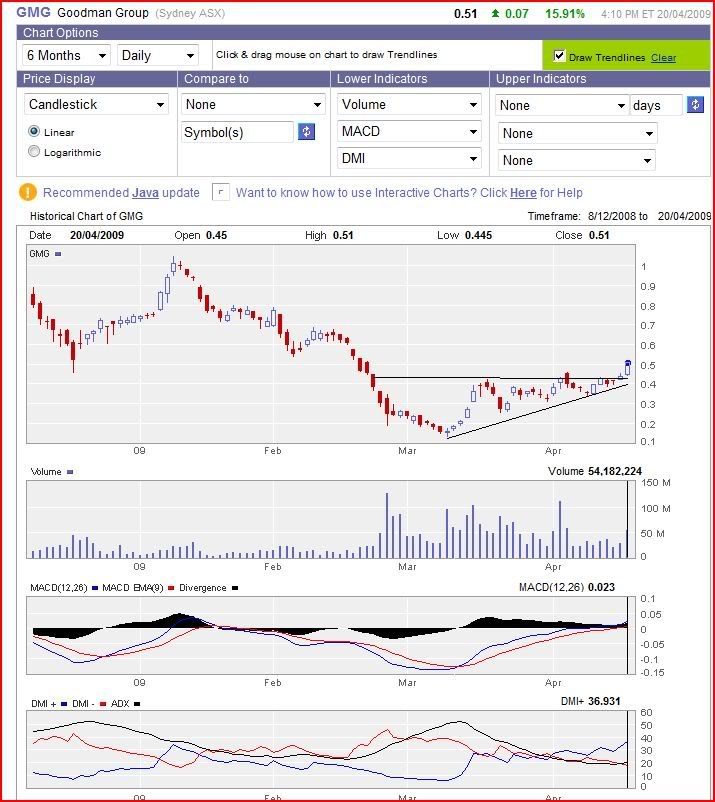This screenshot has height=802, width=715.
Task: Click the last candlestick on price chart
Action: [628, 368]
